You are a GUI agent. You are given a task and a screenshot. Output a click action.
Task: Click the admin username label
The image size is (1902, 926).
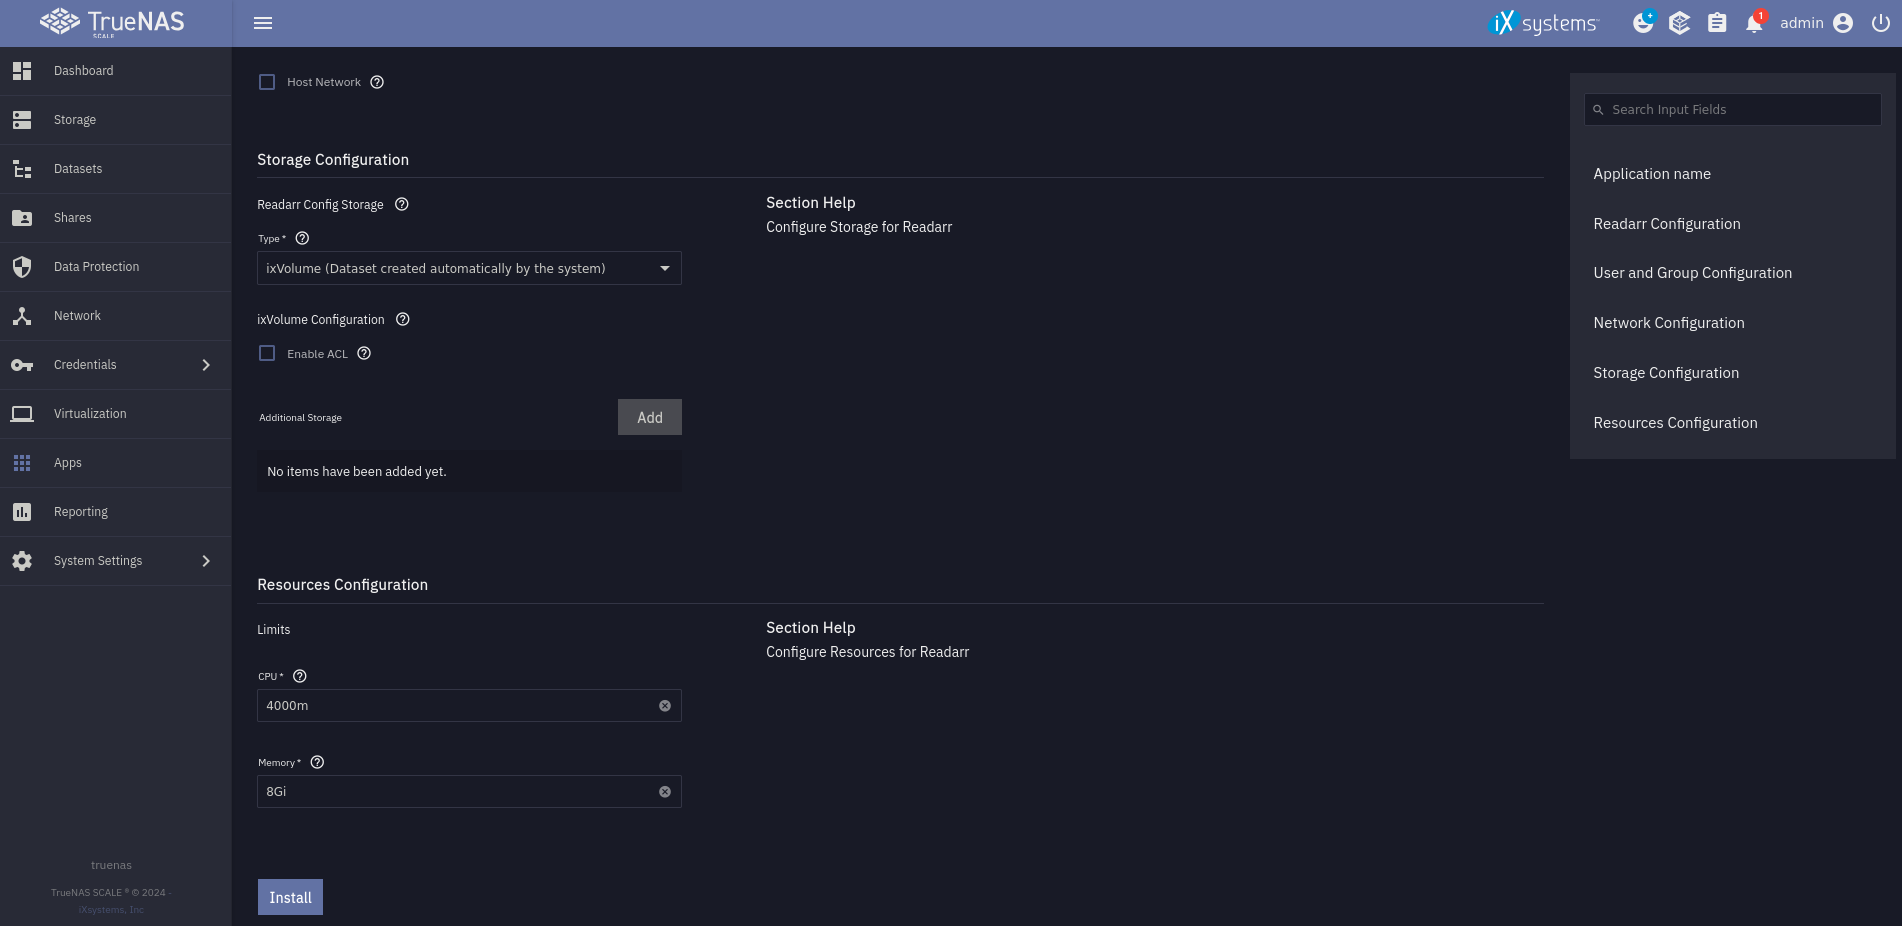[x=1802, y=23]
